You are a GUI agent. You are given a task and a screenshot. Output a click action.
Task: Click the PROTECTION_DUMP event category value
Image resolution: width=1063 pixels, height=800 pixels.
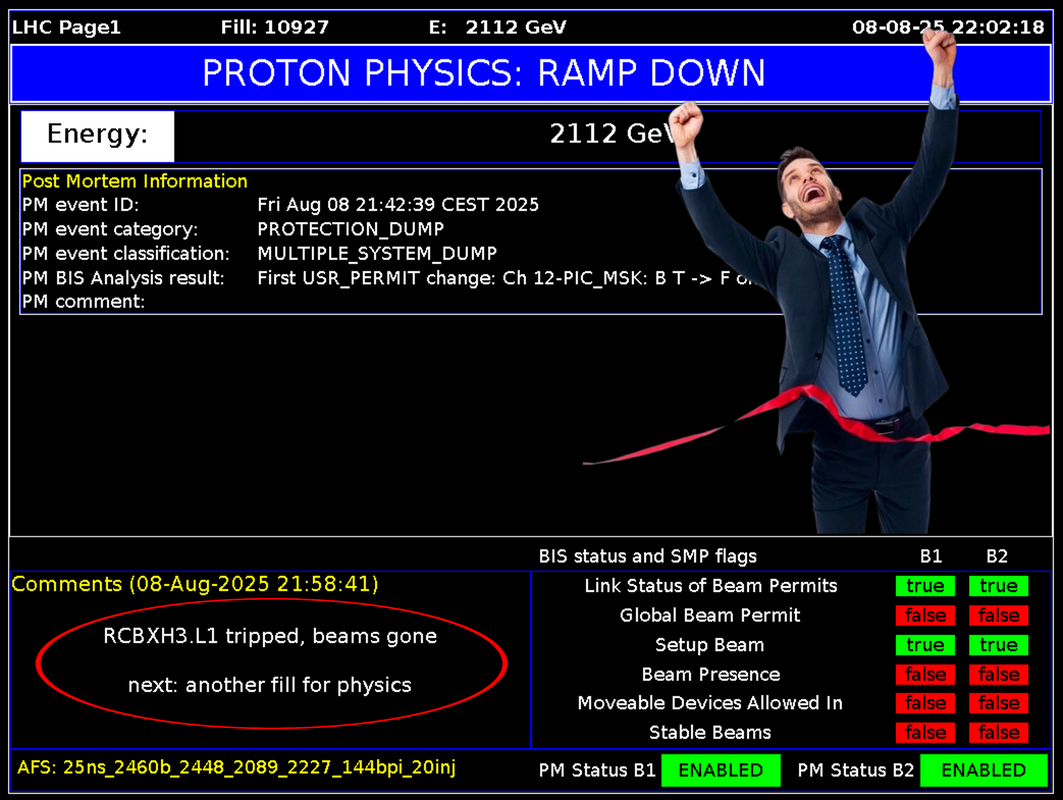[x=350, y=229]
